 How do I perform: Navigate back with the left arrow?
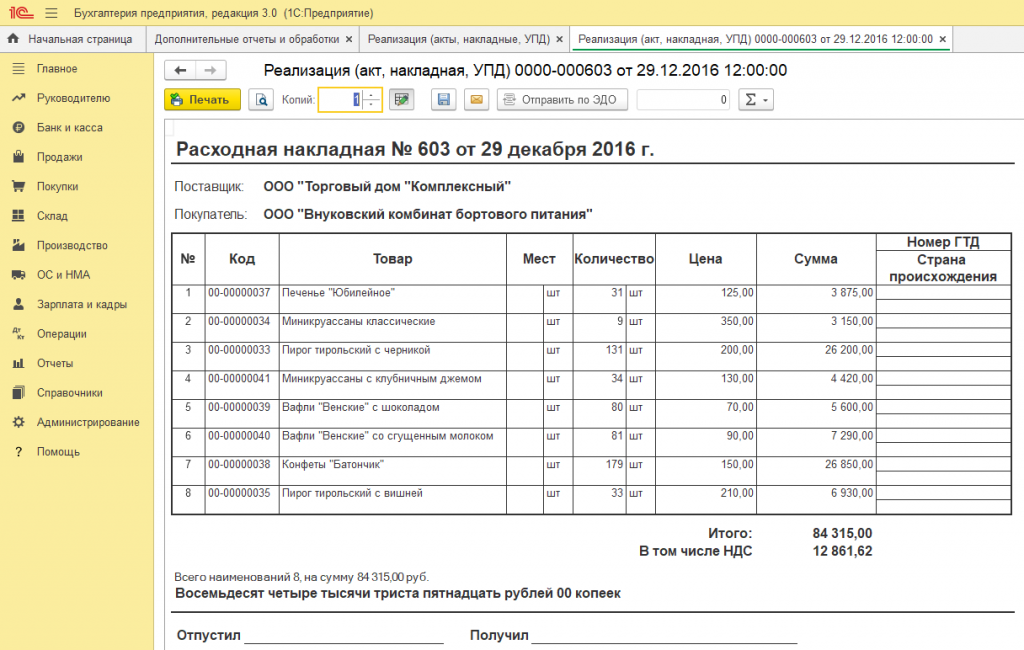click(x=180, y=70)
